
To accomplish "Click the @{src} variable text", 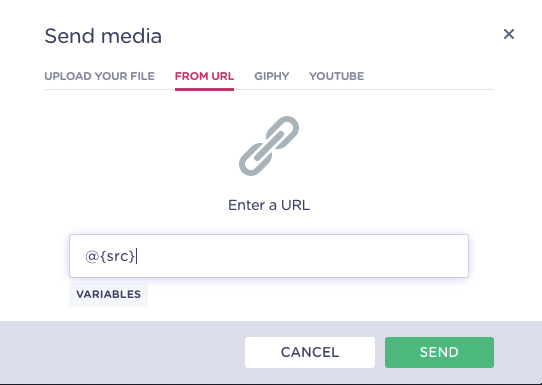I will [110, 256].
